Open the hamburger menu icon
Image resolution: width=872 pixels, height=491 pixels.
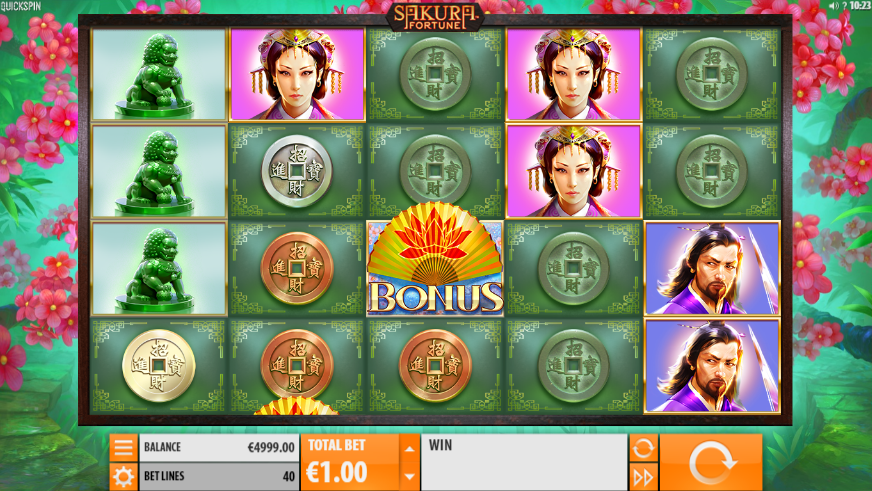tap(123, 448)
